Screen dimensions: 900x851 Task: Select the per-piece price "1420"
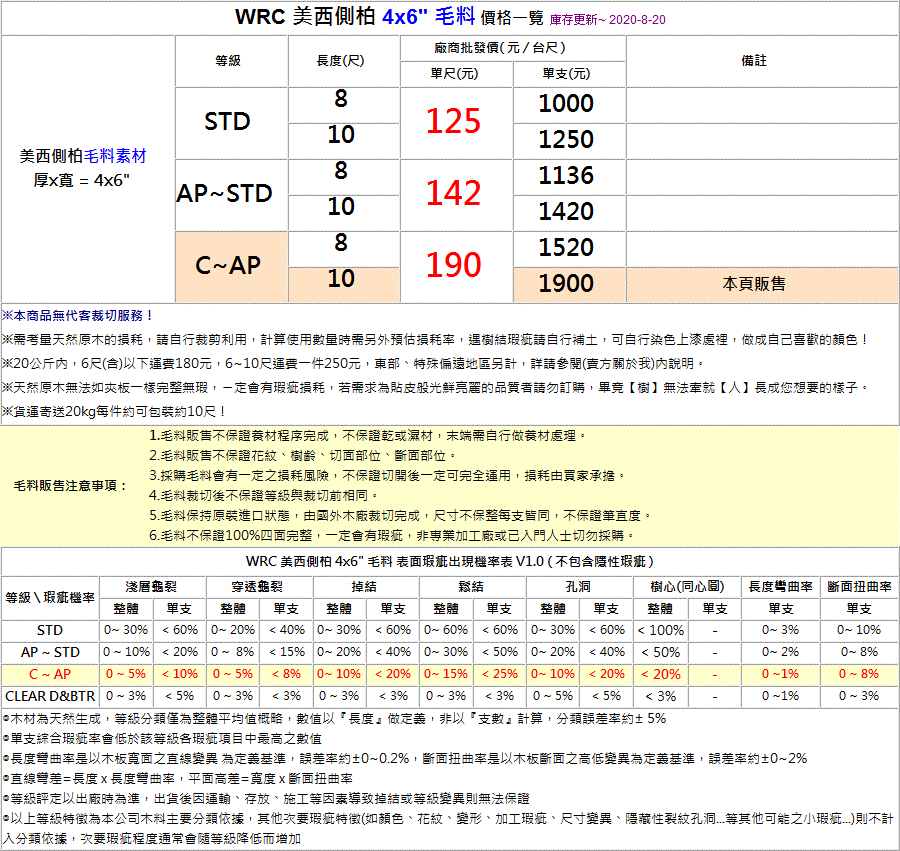[x=566, y=212]
